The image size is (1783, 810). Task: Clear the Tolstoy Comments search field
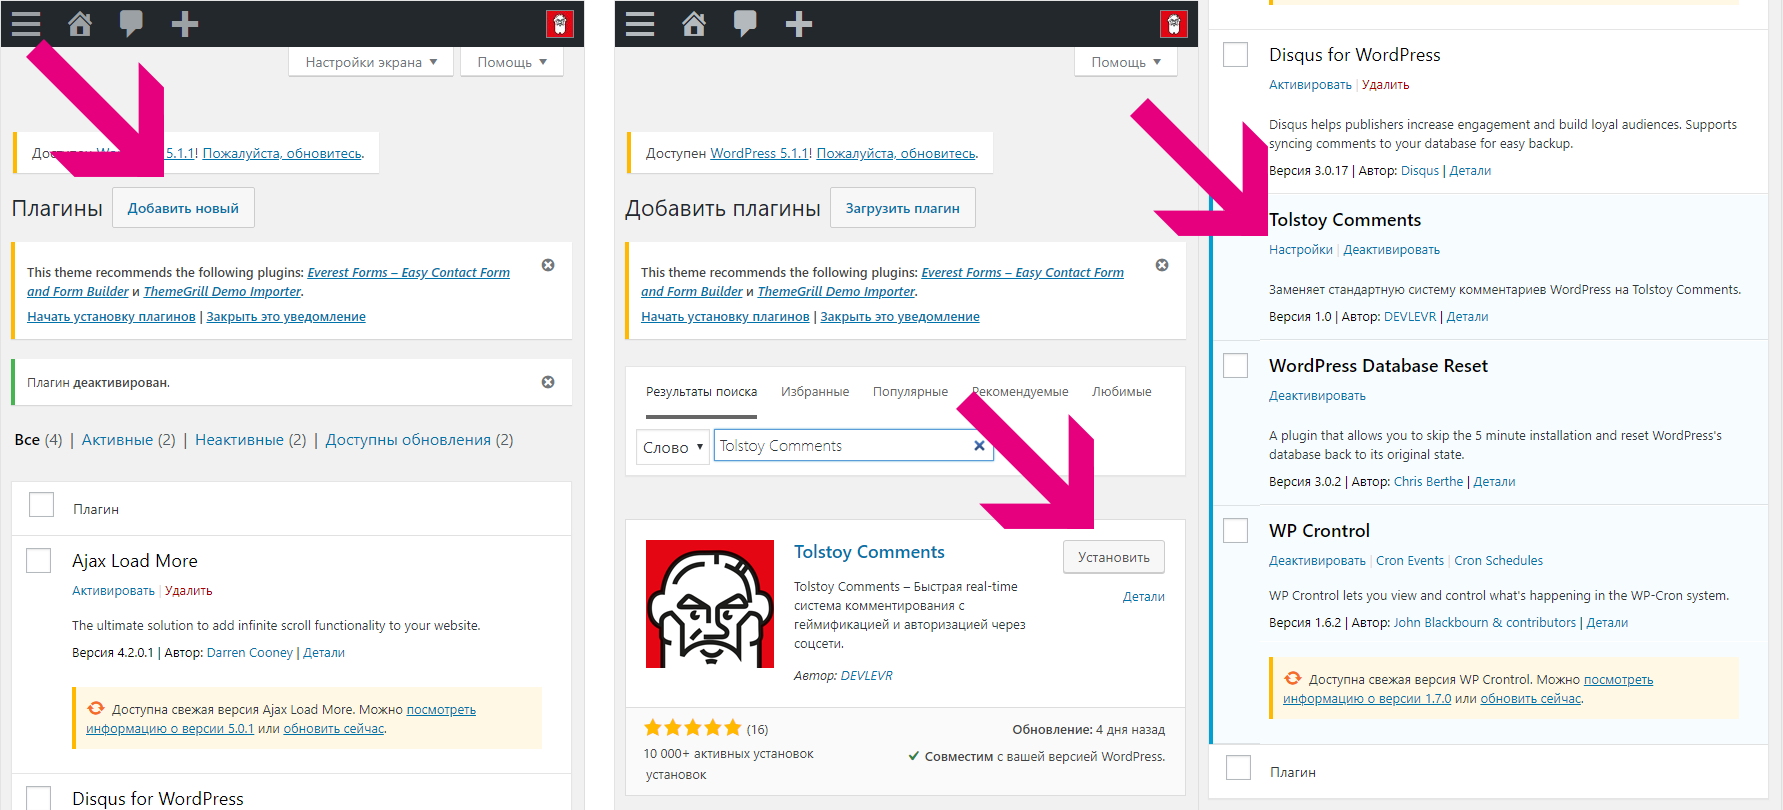pyautogui.click(x=979, y=446)
